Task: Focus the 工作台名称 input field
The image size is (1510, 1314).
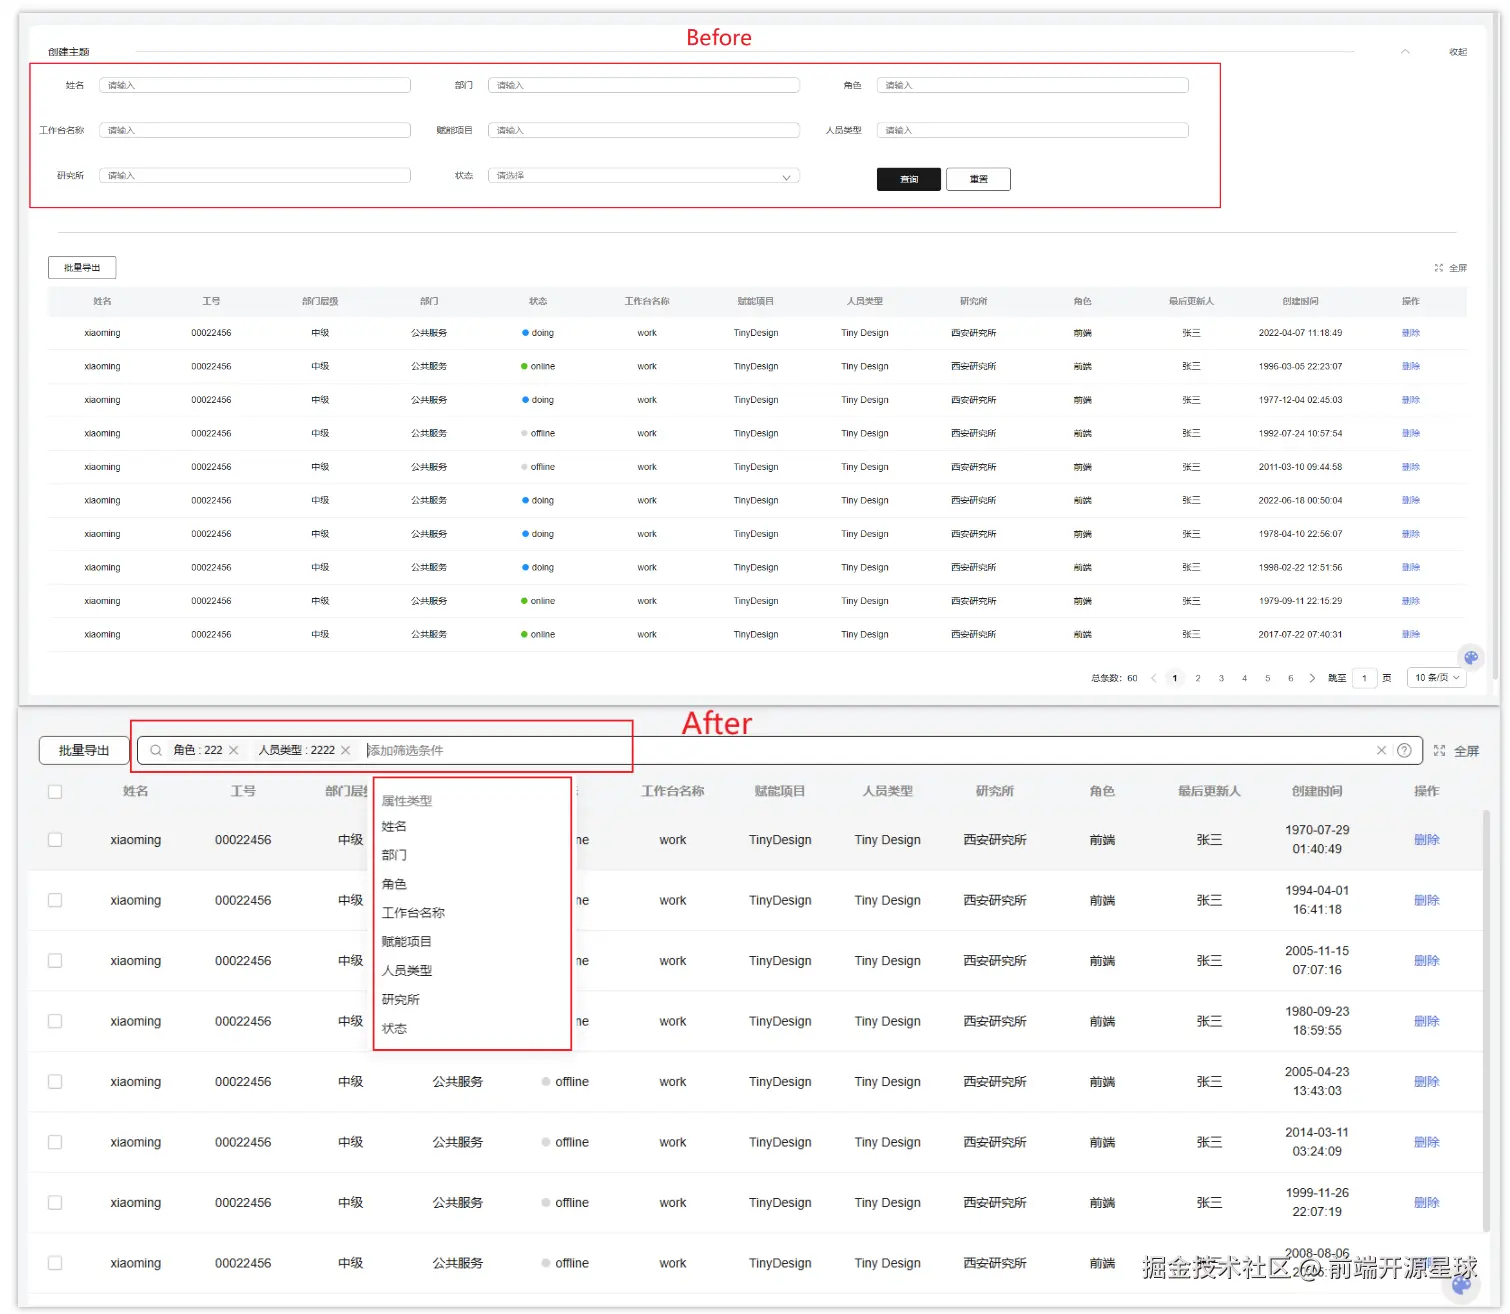Action: coord(255,130)
